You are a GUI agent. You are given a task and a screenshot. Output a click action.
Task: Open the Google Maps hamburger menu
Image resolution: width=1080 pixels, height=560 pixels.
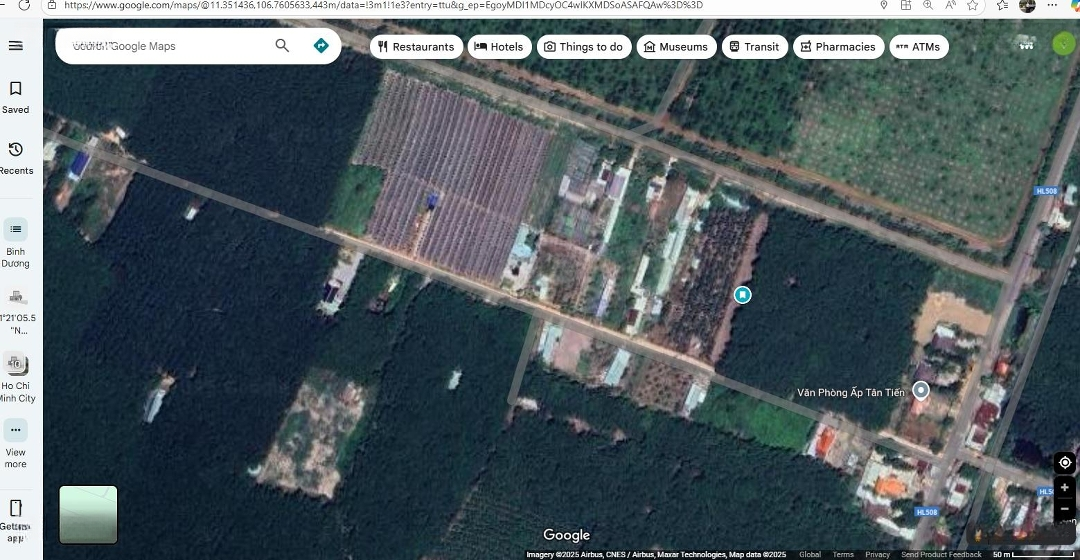point(15,46)
